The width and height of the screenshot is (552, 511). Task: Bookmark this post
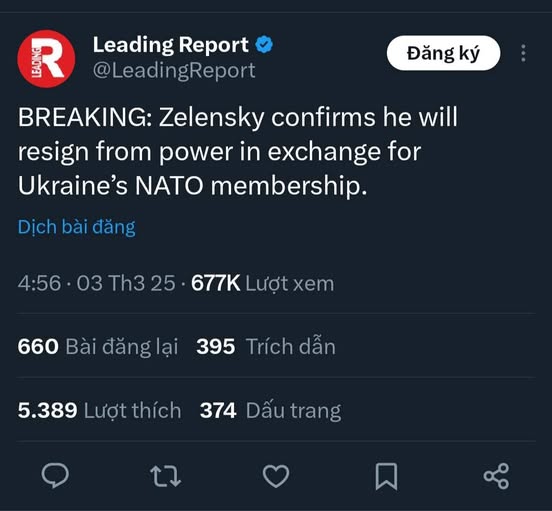tap(386, 476)
